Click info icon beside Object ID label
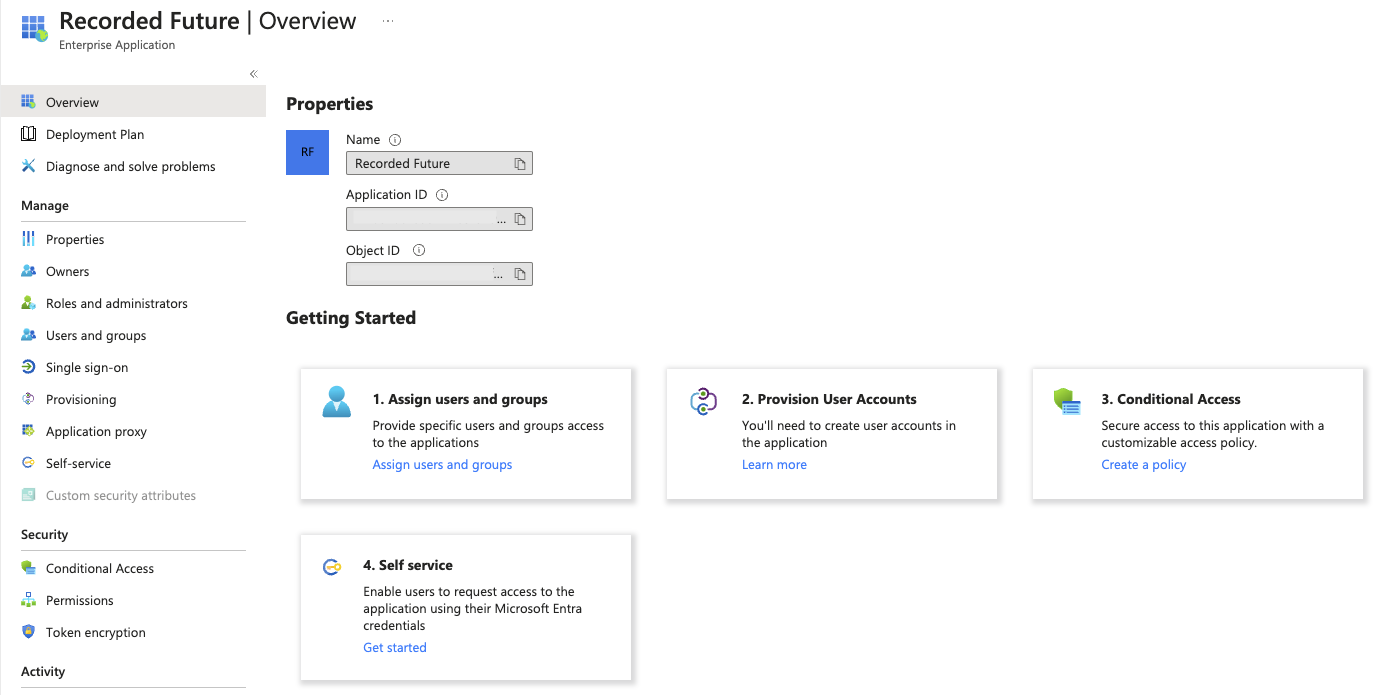The image size is (1376, 695). 419,251
